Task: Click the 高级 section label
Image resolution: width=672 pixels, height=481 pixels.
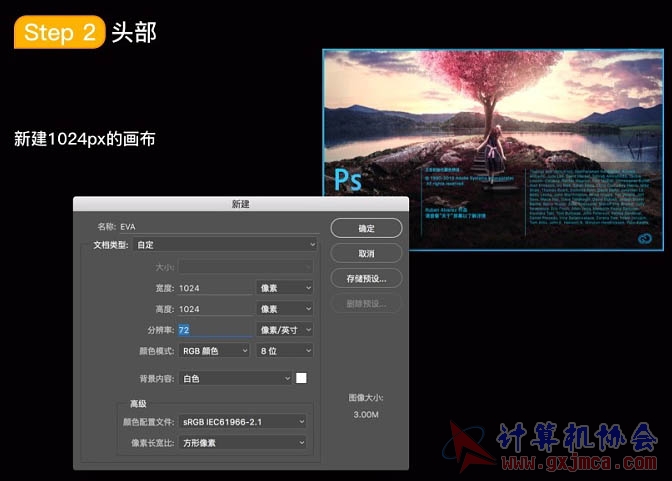Action: point(138,404)
